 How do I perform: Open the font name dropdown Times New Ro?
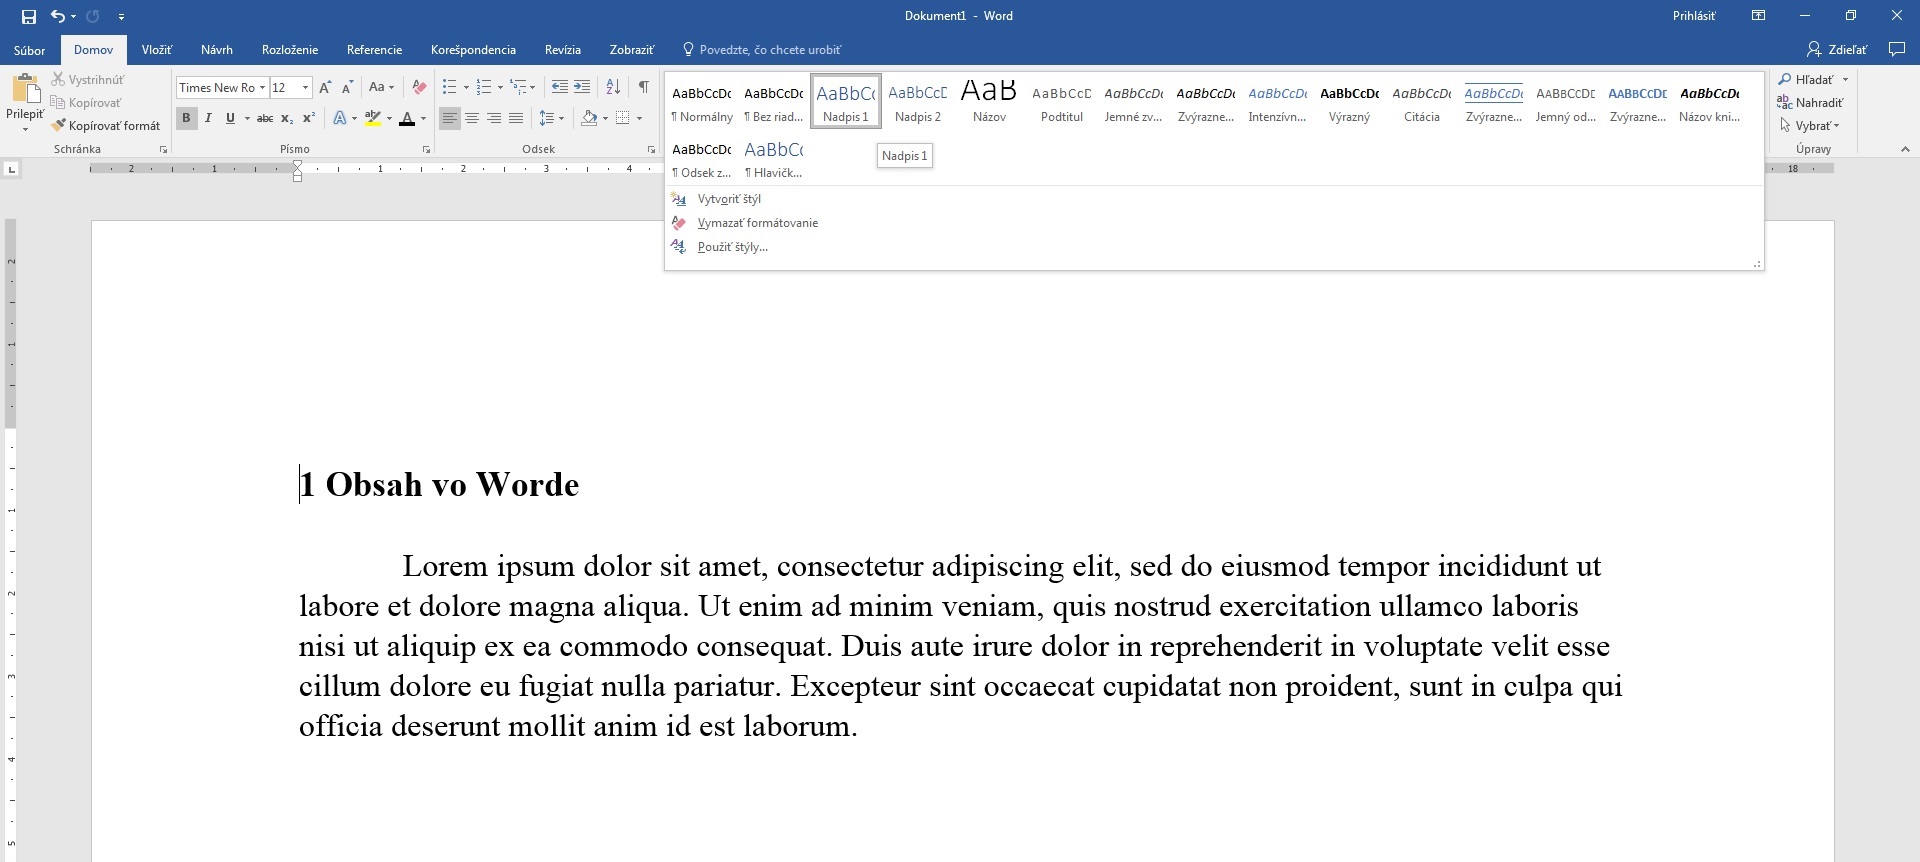point(263,88)
